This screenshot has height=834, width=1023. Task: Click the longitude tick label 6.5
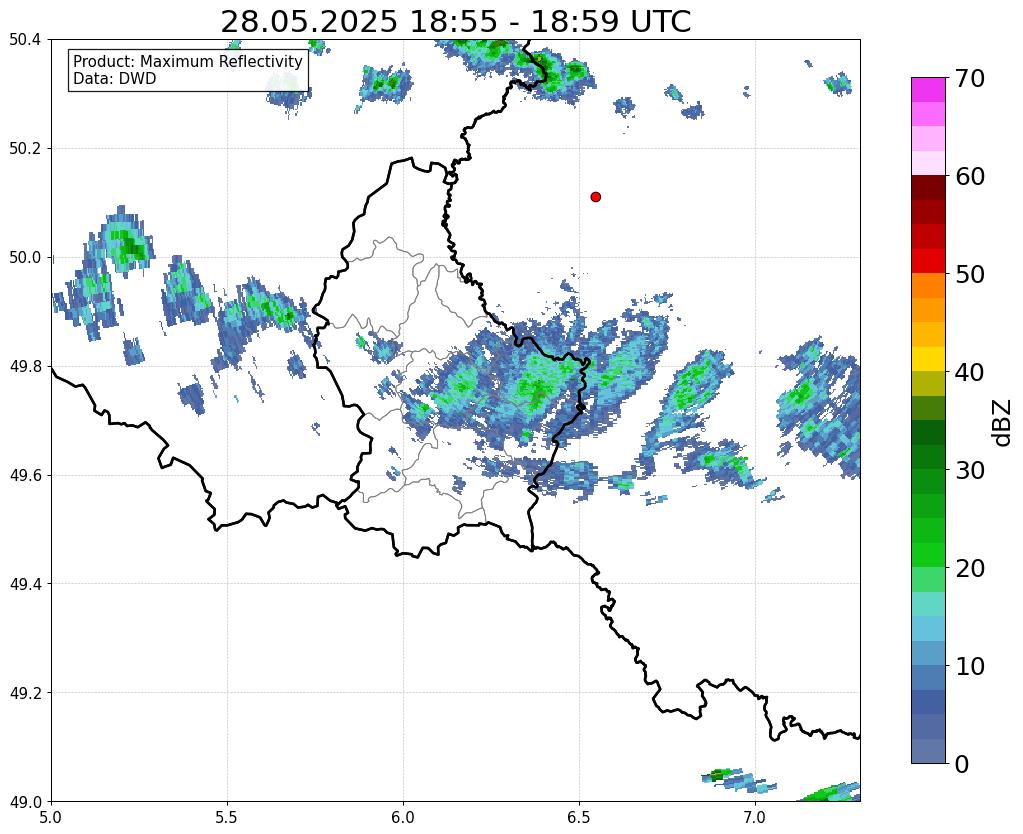pyautogui.click(x=579, y=817)
